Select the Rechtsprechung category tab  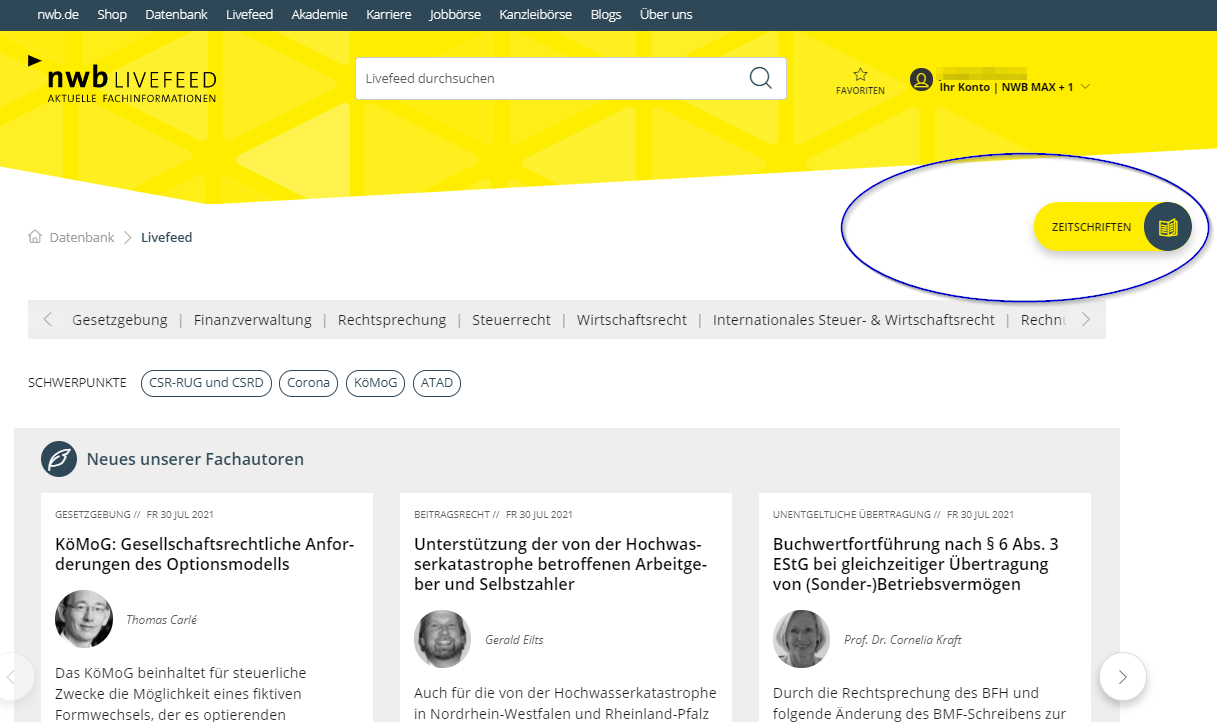tap(392, 320)
